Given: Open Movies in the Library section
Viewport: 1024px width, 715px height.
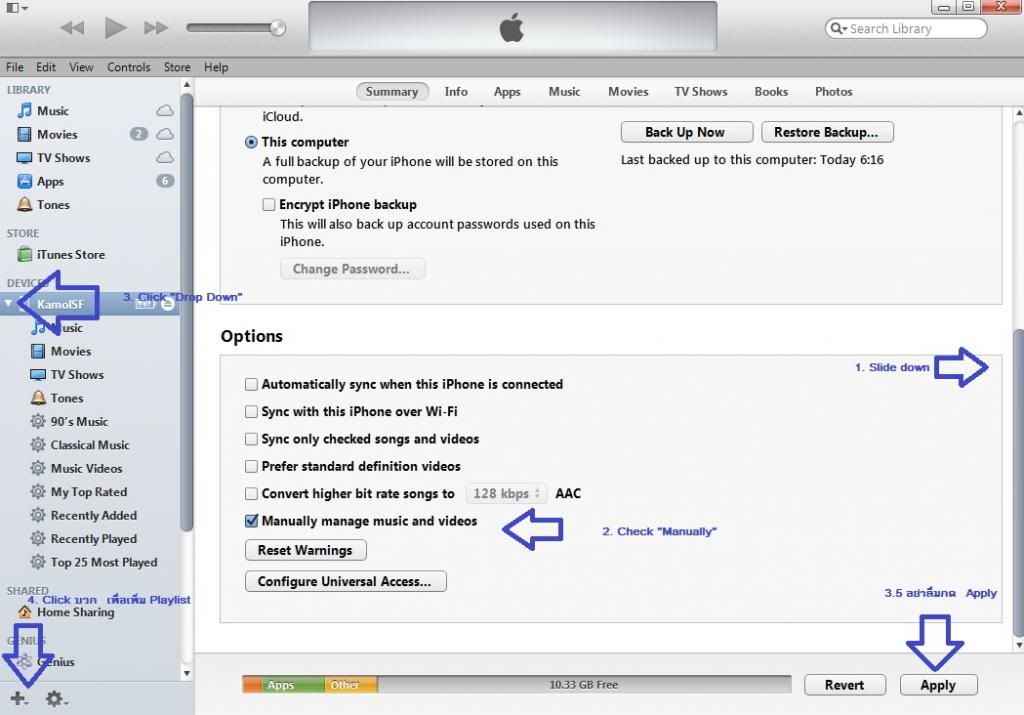Looking at the screenshot, I should (x=57, y=135).
